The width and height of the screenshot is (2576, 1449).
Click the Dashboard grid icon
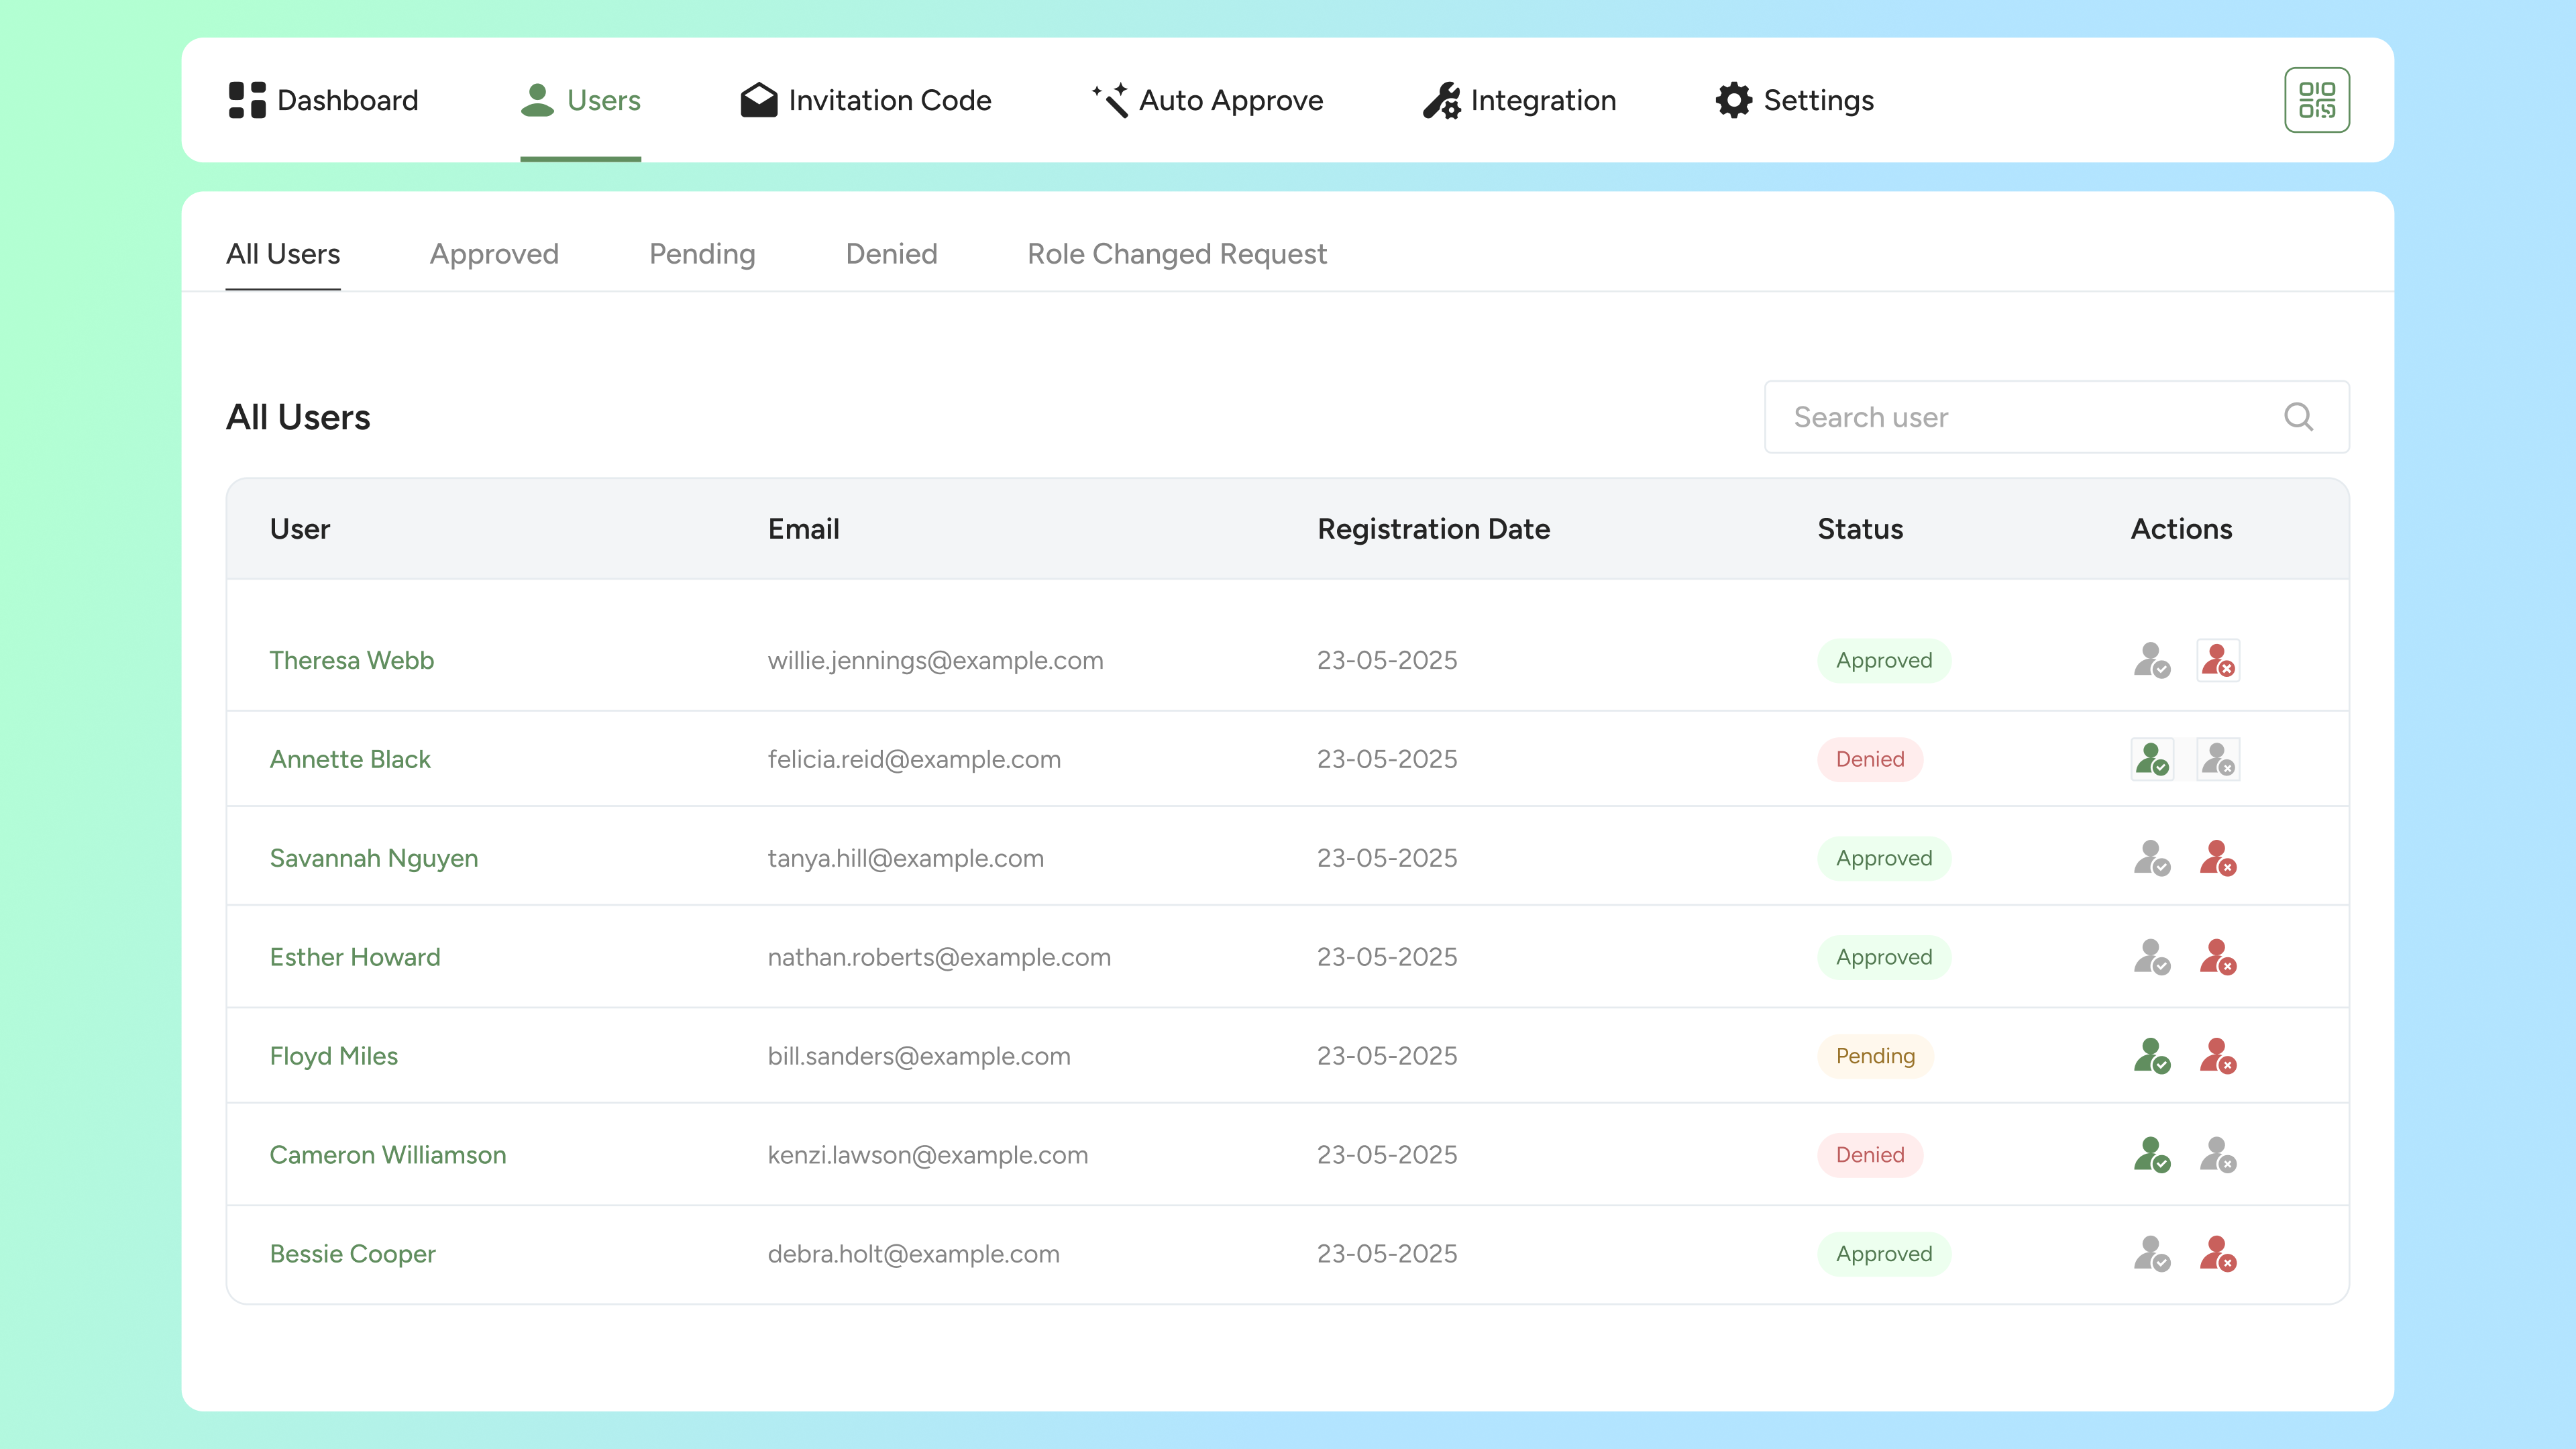pos(247,100)
